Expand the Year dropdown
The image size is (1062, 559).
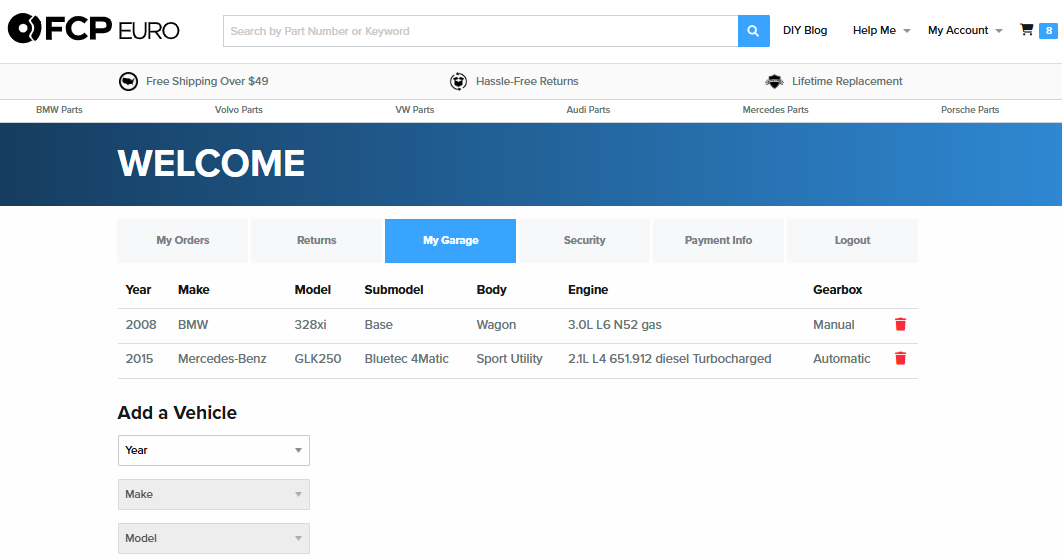[213, 450]
